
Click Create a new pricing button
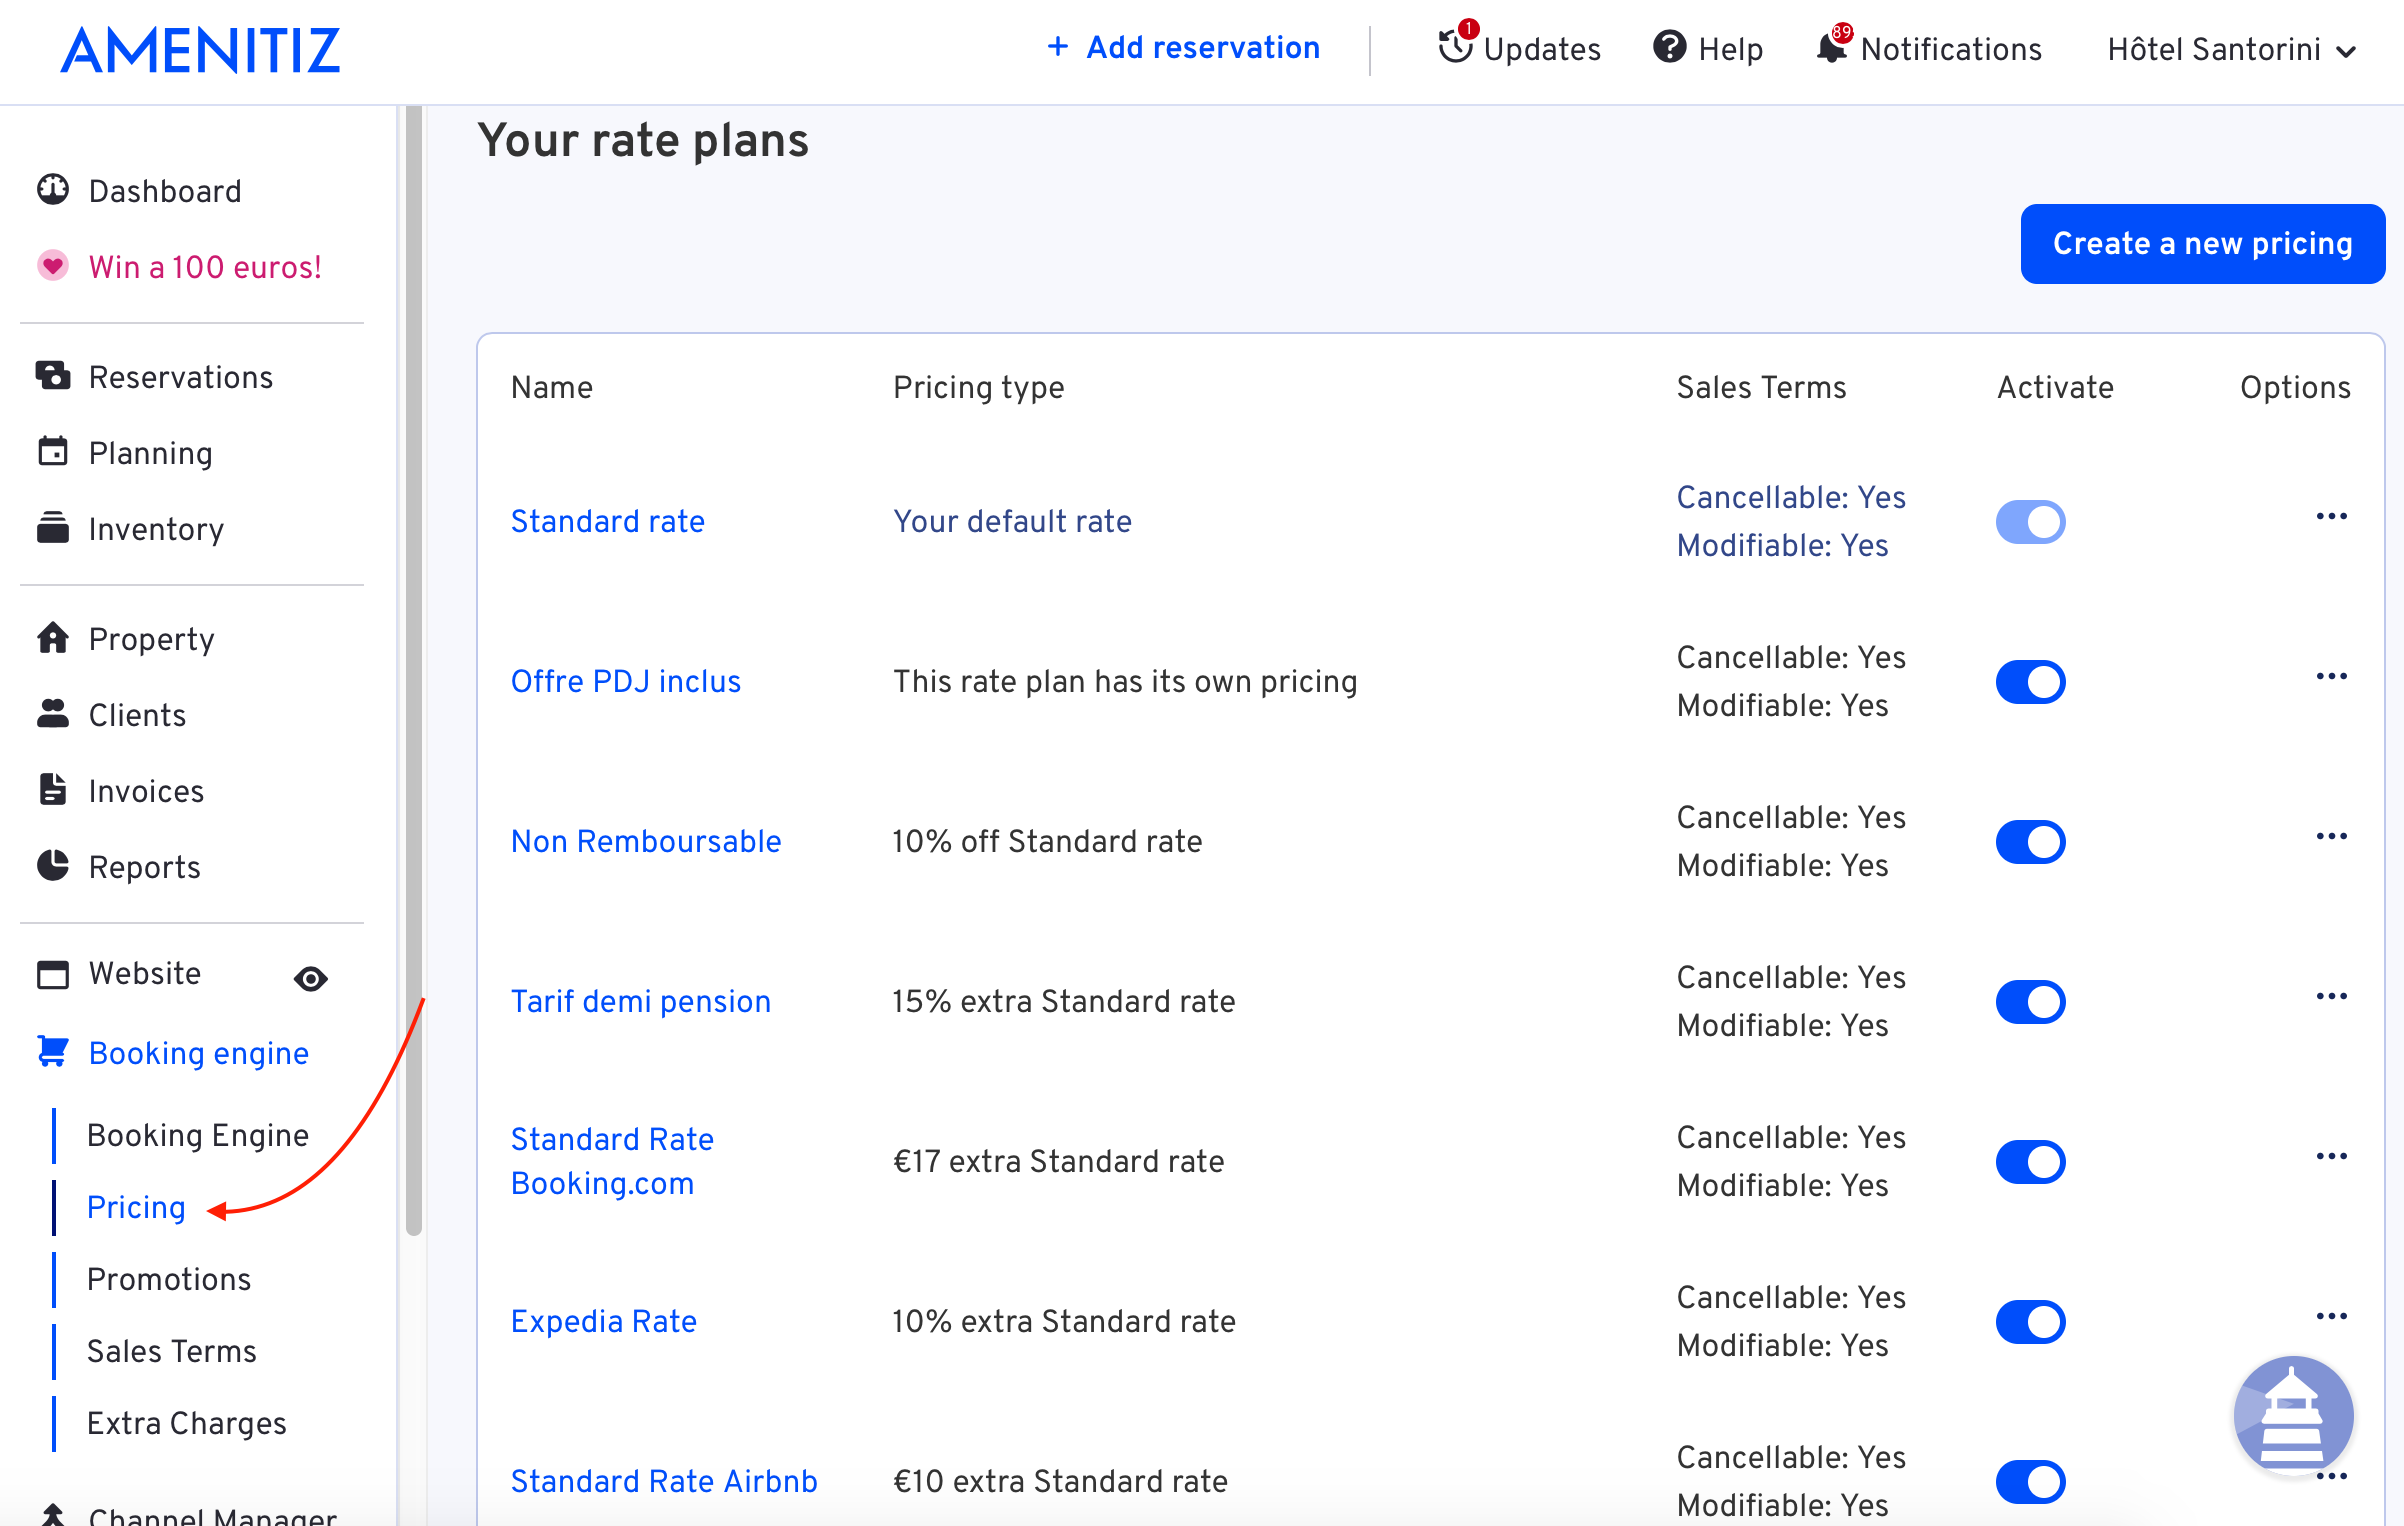(2202, 243)
